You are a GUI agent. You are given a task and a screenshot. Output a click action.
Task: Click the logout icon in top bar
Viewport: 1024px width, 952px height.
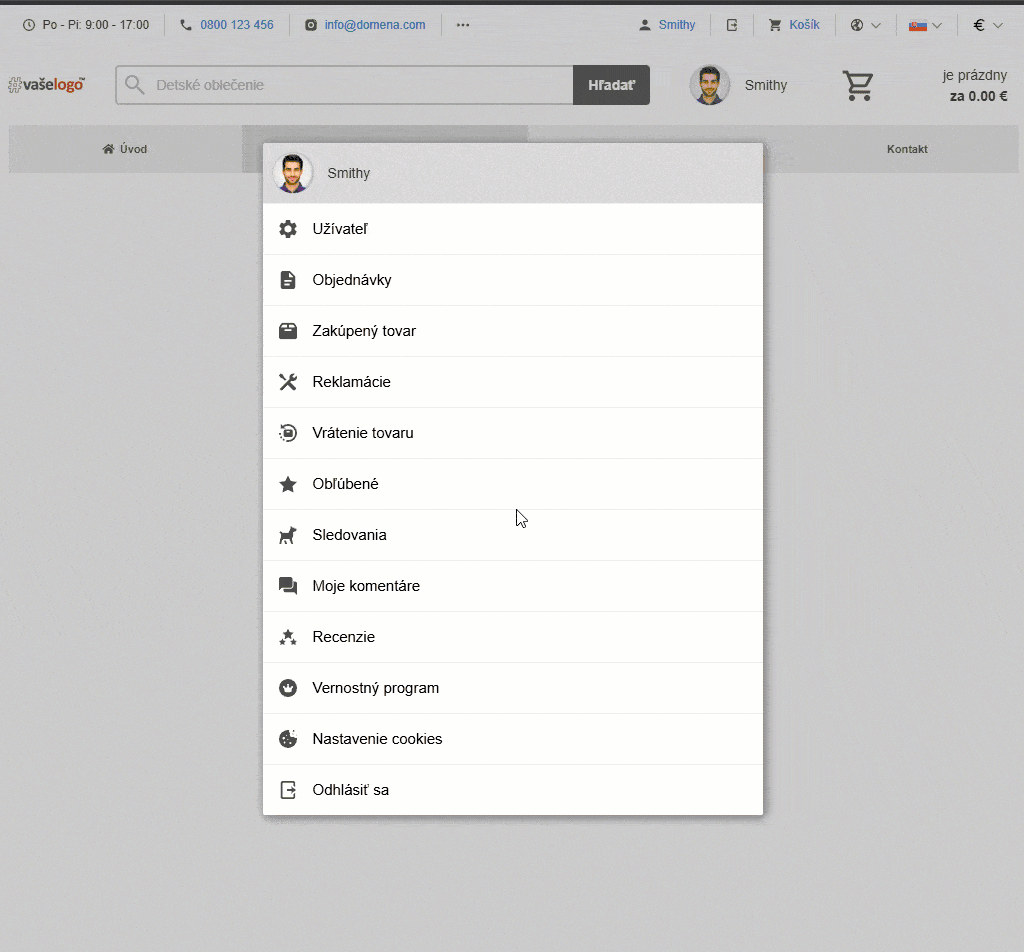pyautogui.click(x=732, y=25)
